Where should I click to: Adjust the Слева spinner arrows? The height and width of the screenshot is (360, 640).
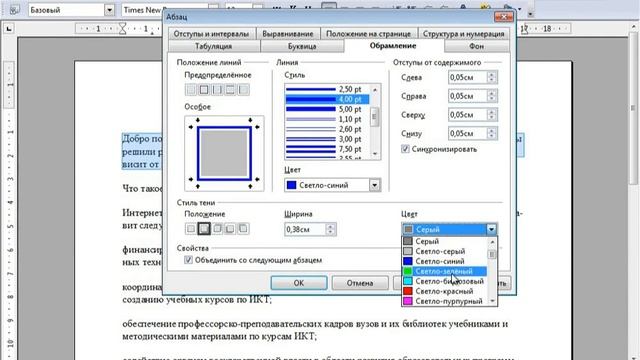tap(491, 78)
